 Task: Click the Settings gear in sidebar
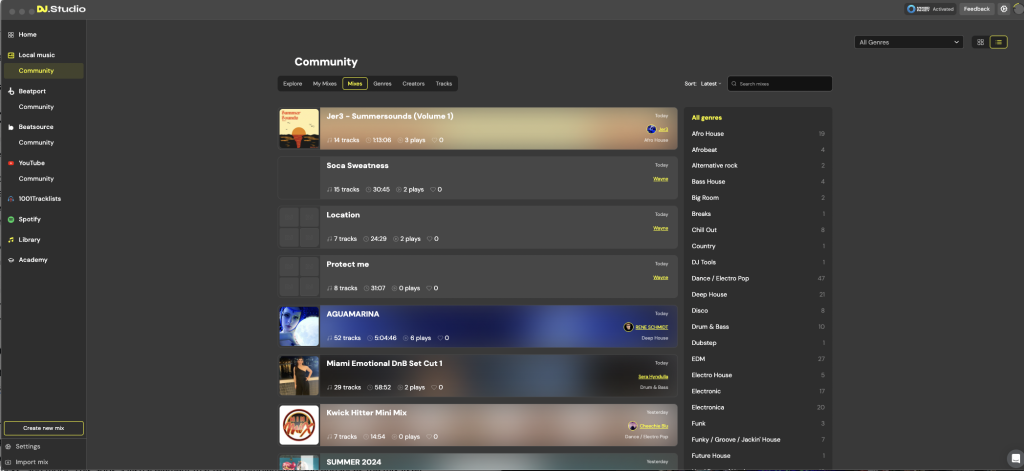tap(10, 447)
